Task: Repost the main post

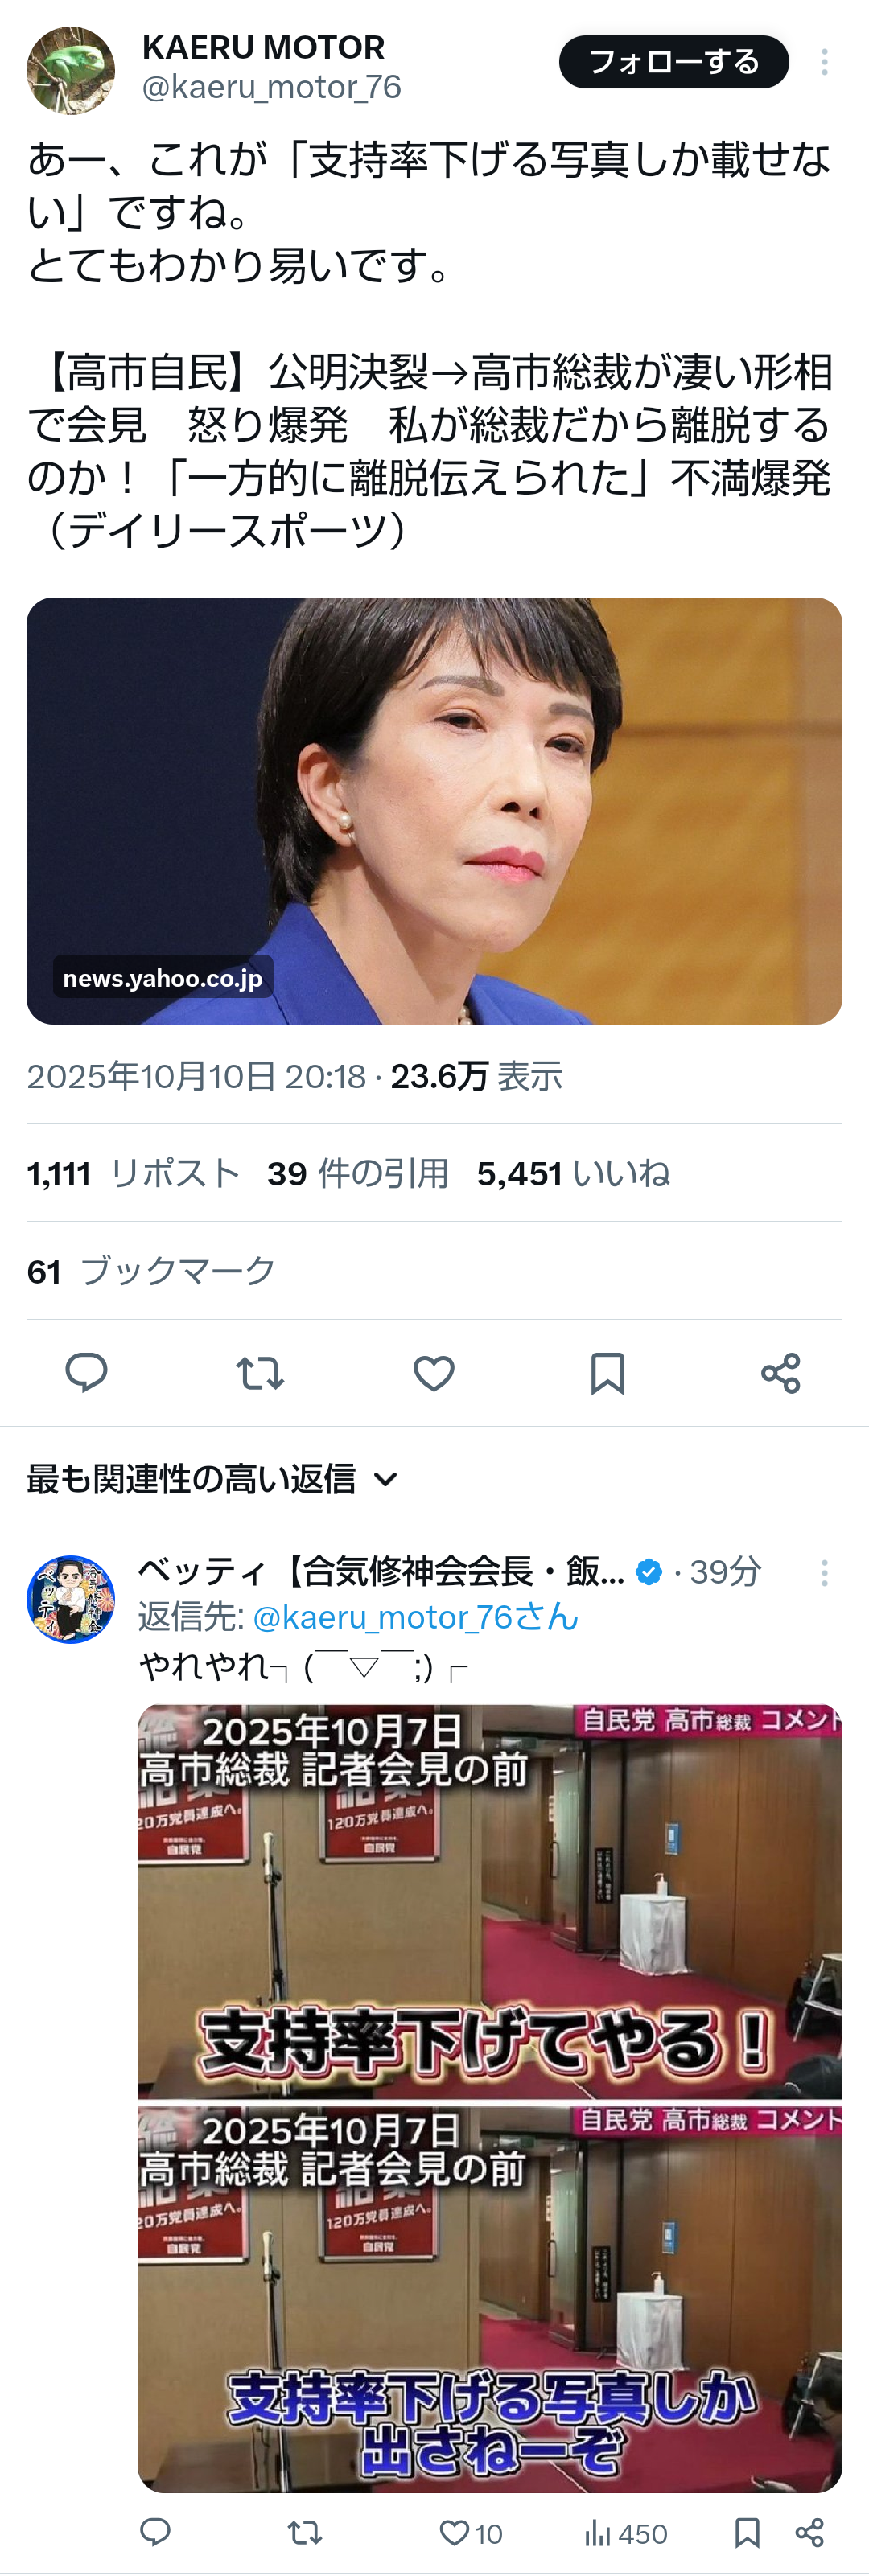Action: click(260, 1373)
